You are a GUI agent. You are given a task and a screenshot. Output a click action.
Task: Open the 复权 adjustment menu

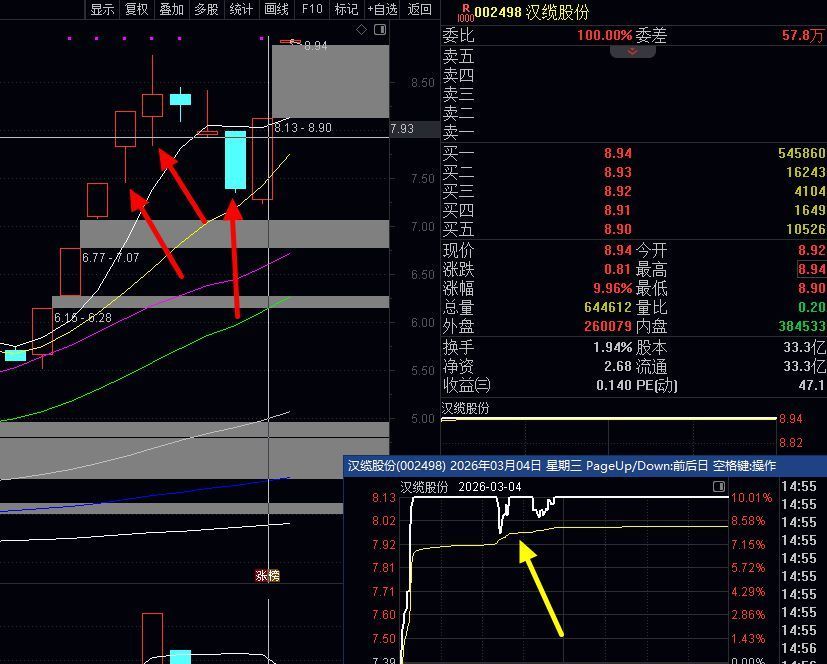pyautogui.click(x=136, y=10)
